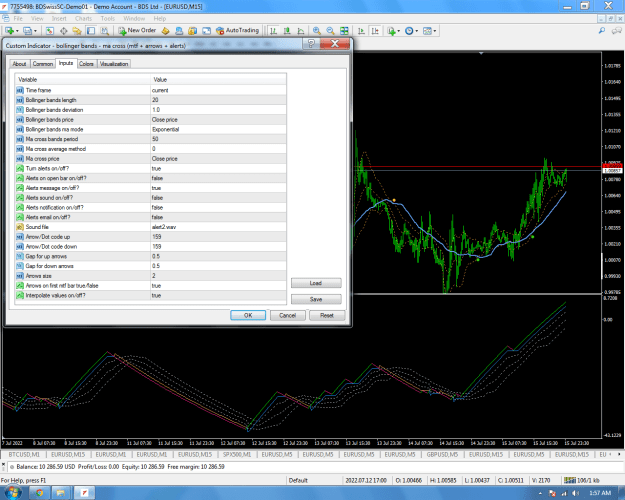
Task: Toggle the Market Watch window icon
Action: point(50,31)
